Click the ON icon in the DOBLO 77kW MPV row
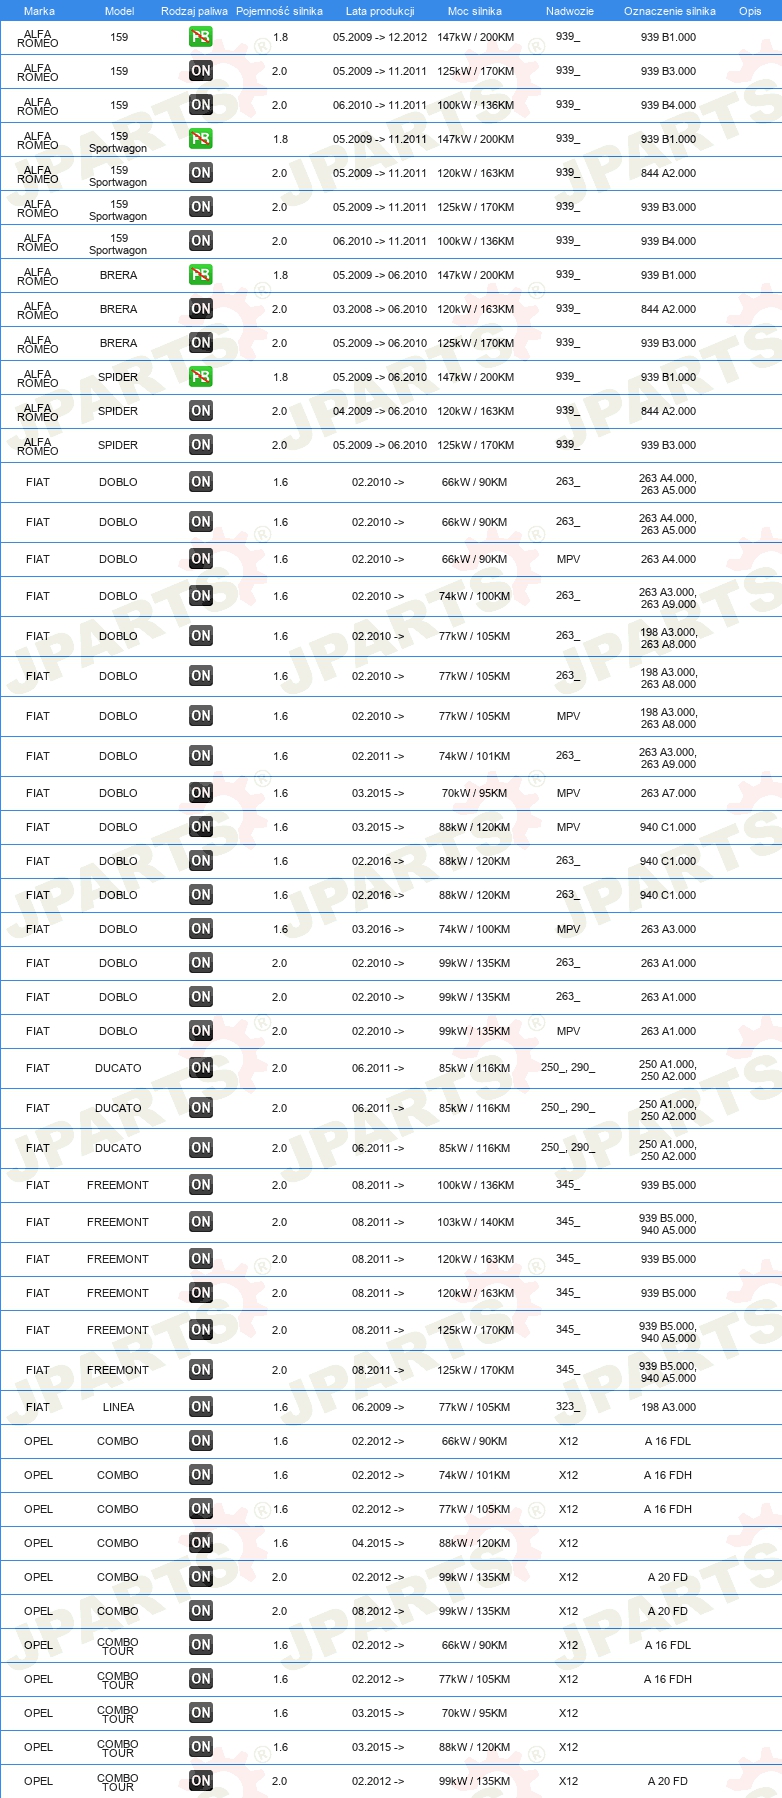 [201, 716]
